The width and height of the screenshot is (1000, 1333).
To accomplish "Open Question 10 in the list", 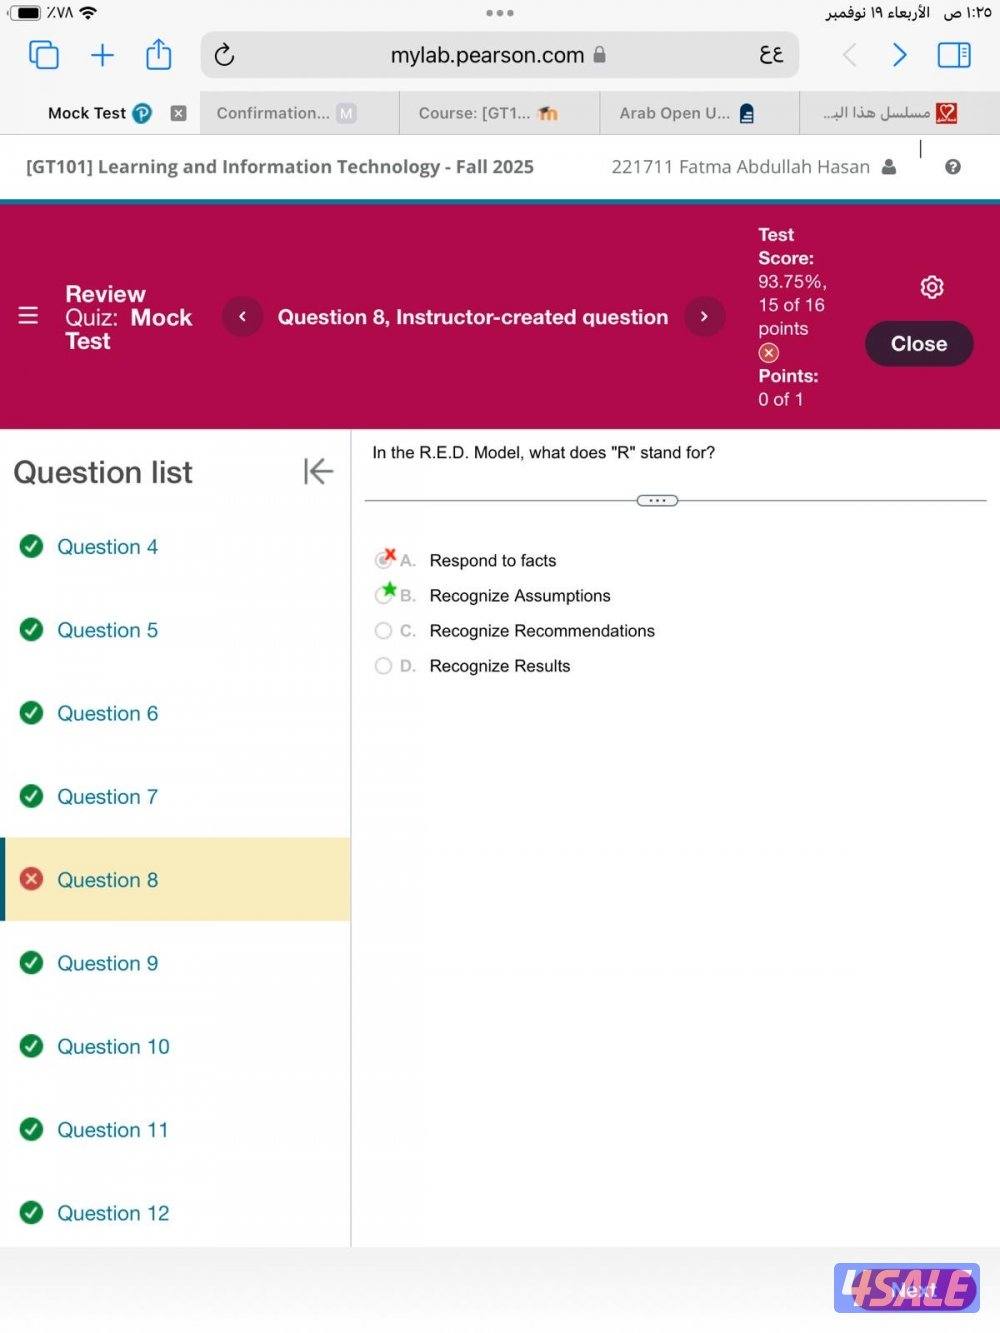I will [113, 1047].
